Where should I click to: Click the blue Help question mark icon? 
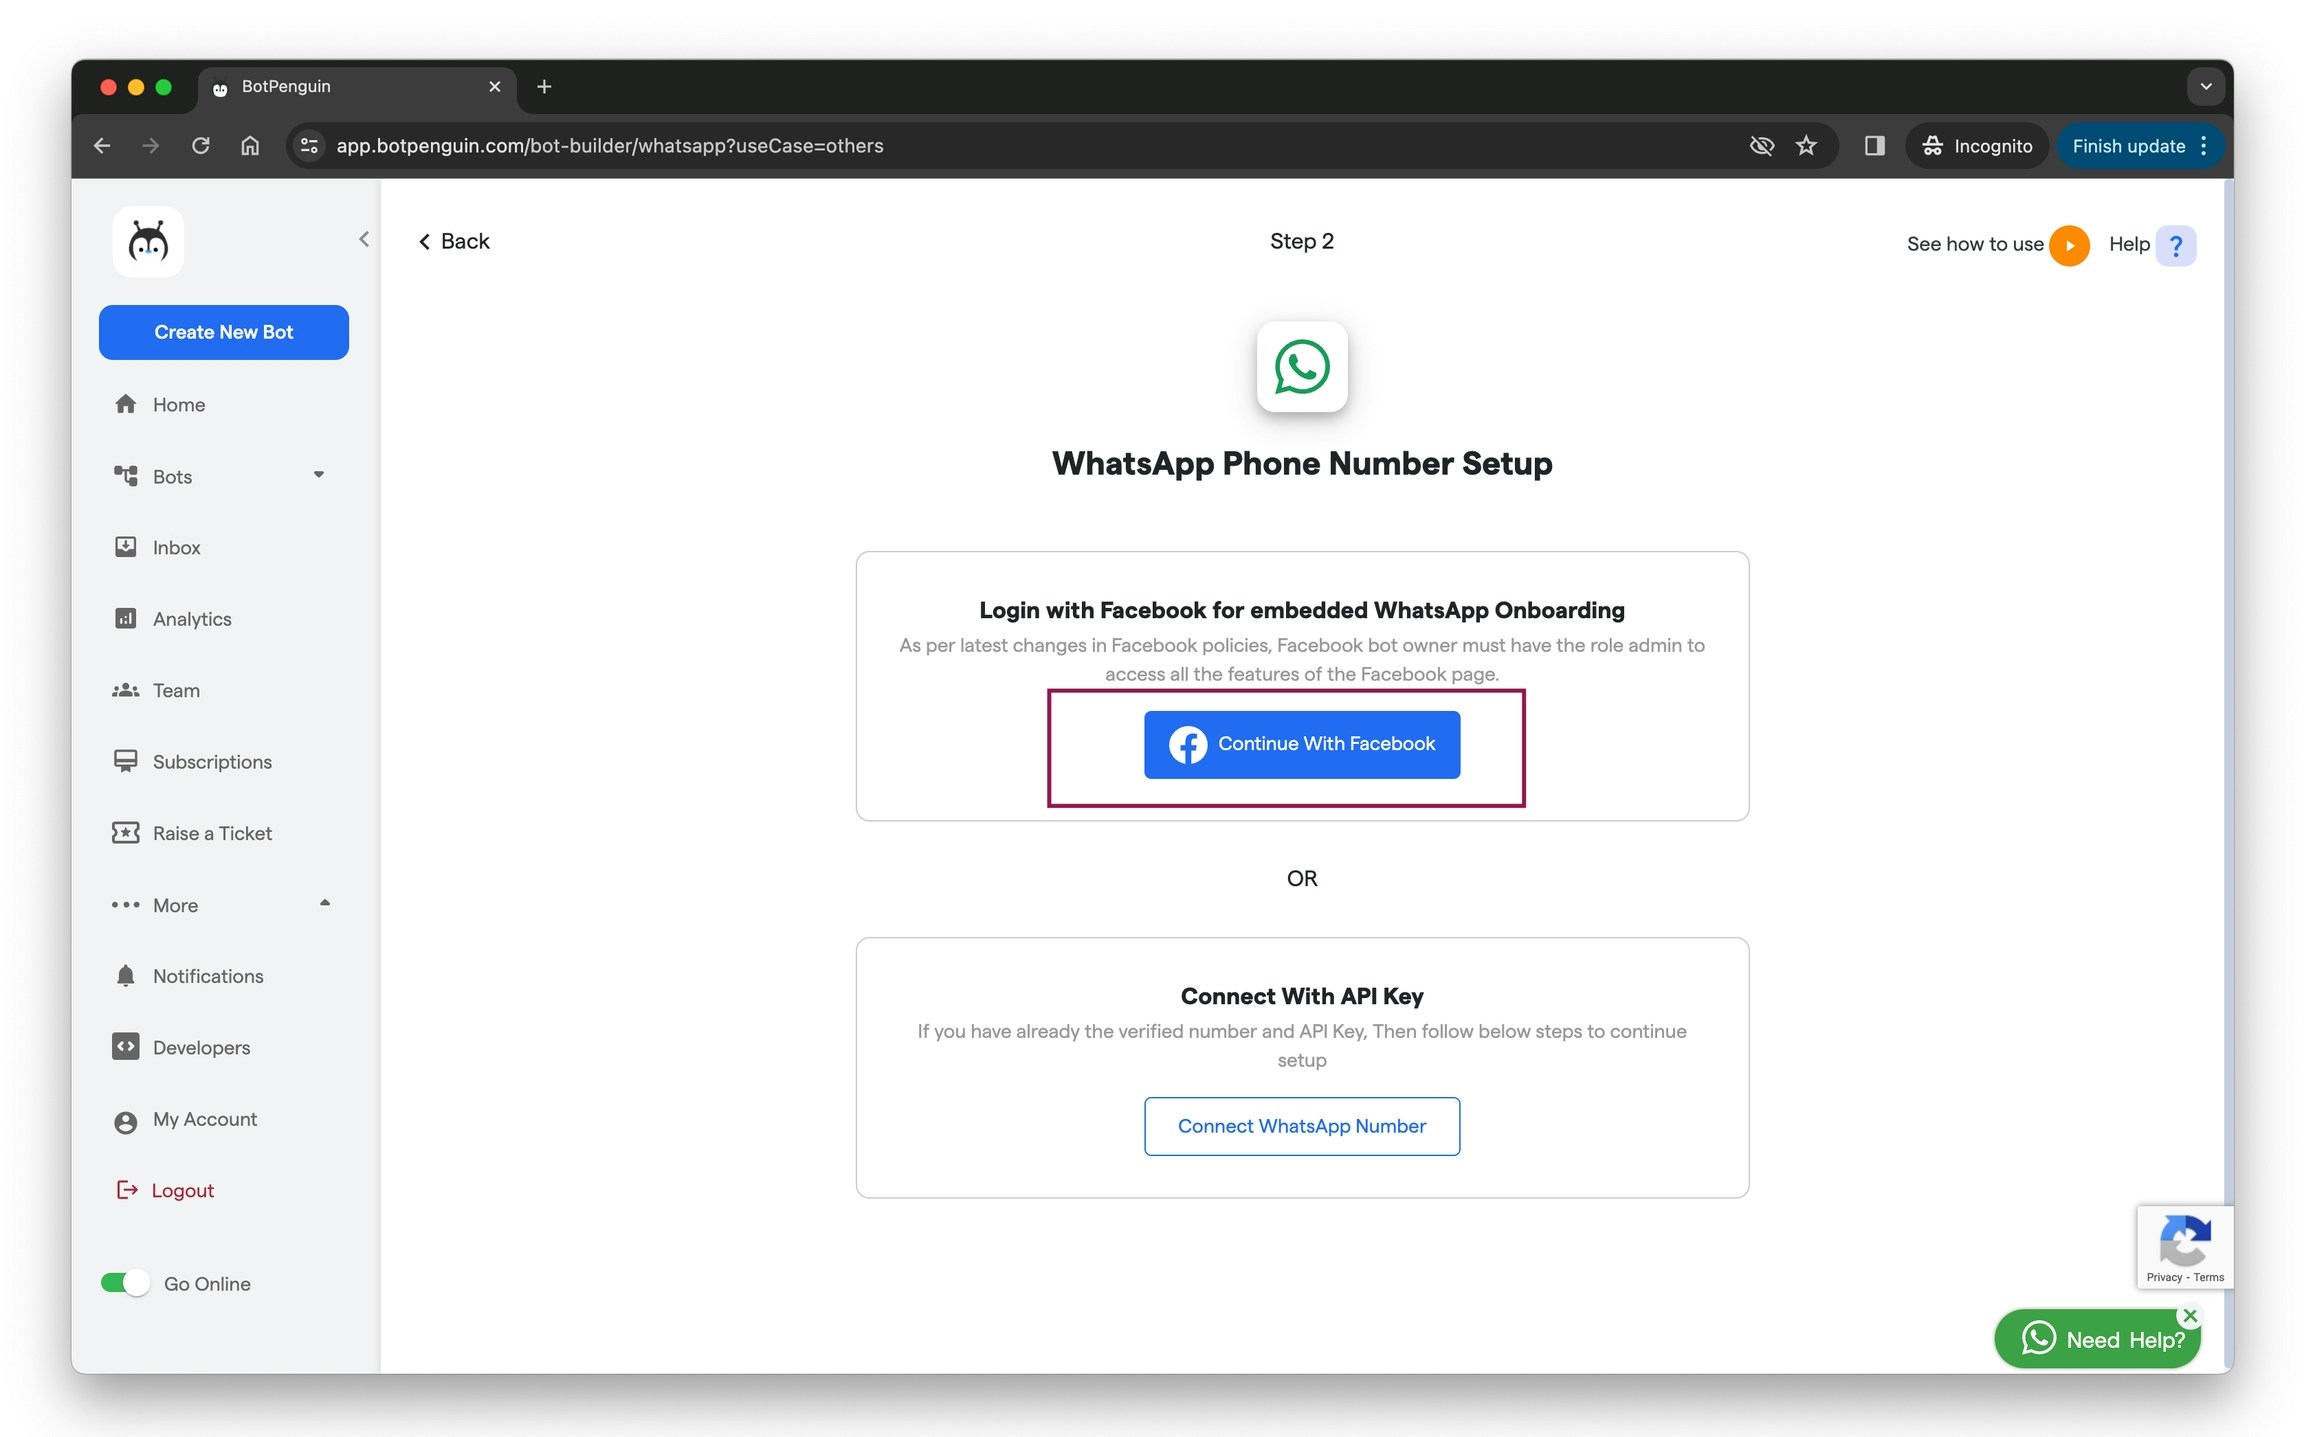pyautogui.click(x=2176, y=245)
